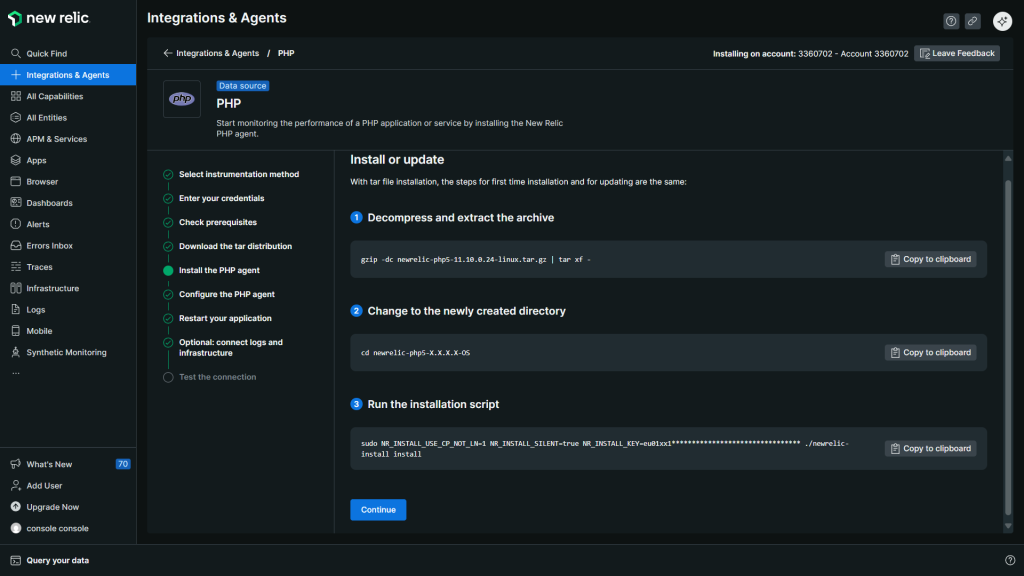
Task: Open Quick Find search in sidebar
Action: (46, 54)
